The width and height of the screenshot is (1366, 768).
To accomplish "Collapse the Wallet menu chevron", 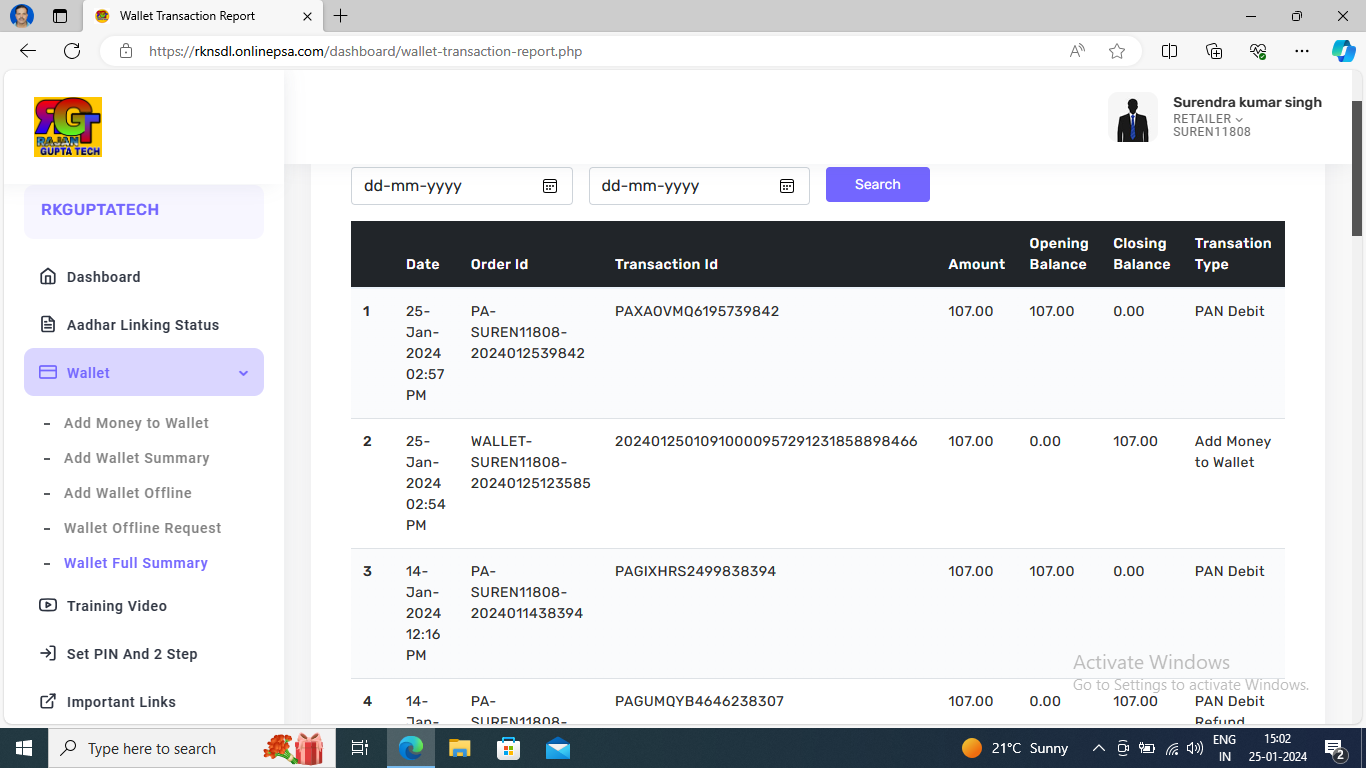I will [243, 373].
